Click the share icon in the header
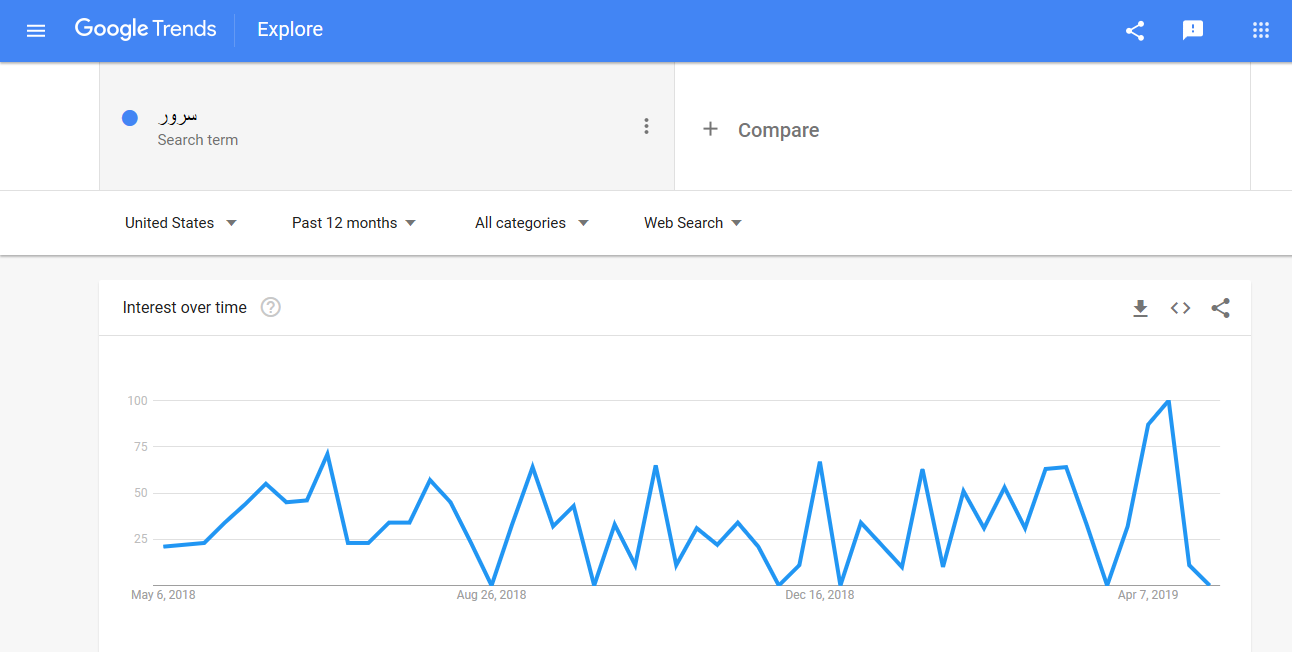 click(1135, 31)
